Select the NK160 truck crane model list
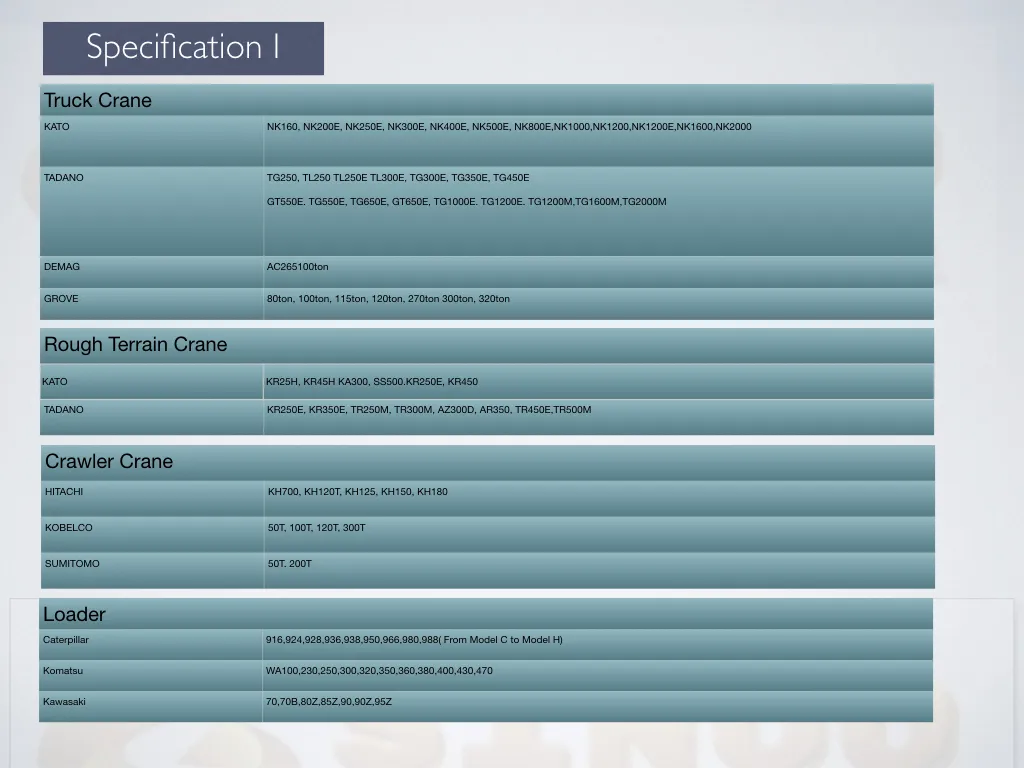This screenshot has width=1024, height=768. (x=509, y=127)
